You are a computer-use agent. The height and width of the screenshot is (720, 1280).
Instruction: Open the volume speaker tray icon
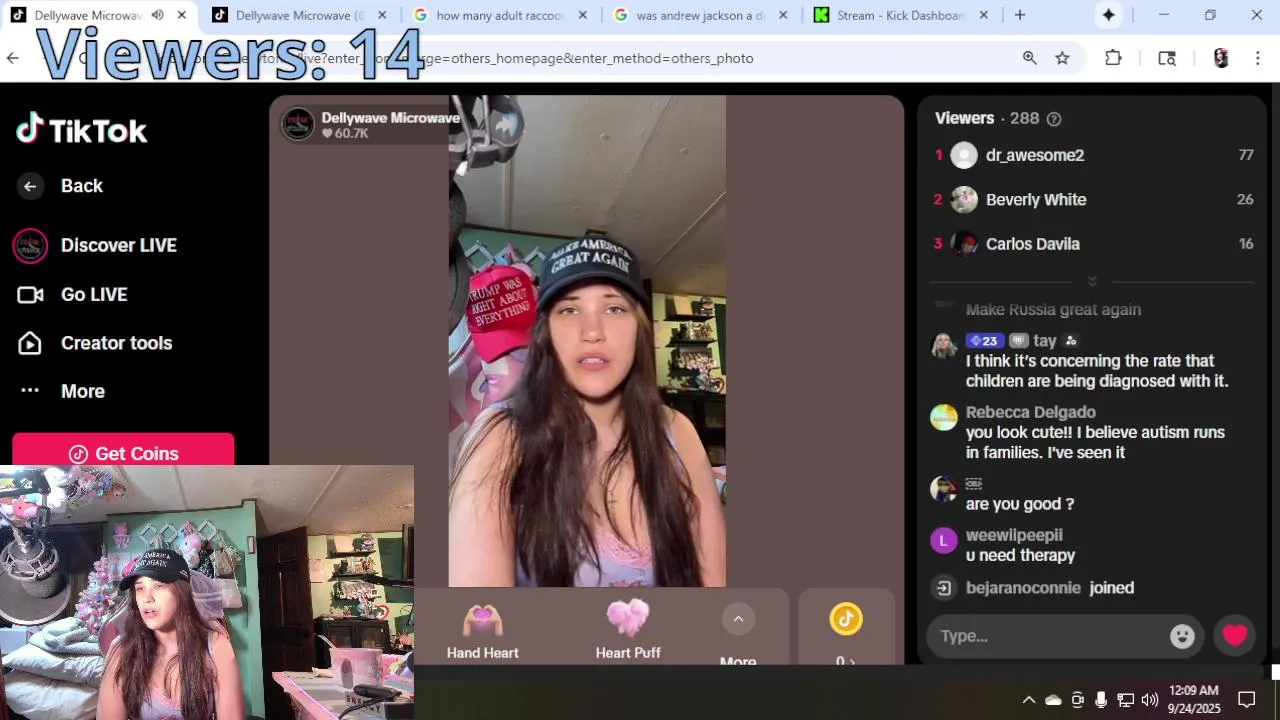[1149, 700]
